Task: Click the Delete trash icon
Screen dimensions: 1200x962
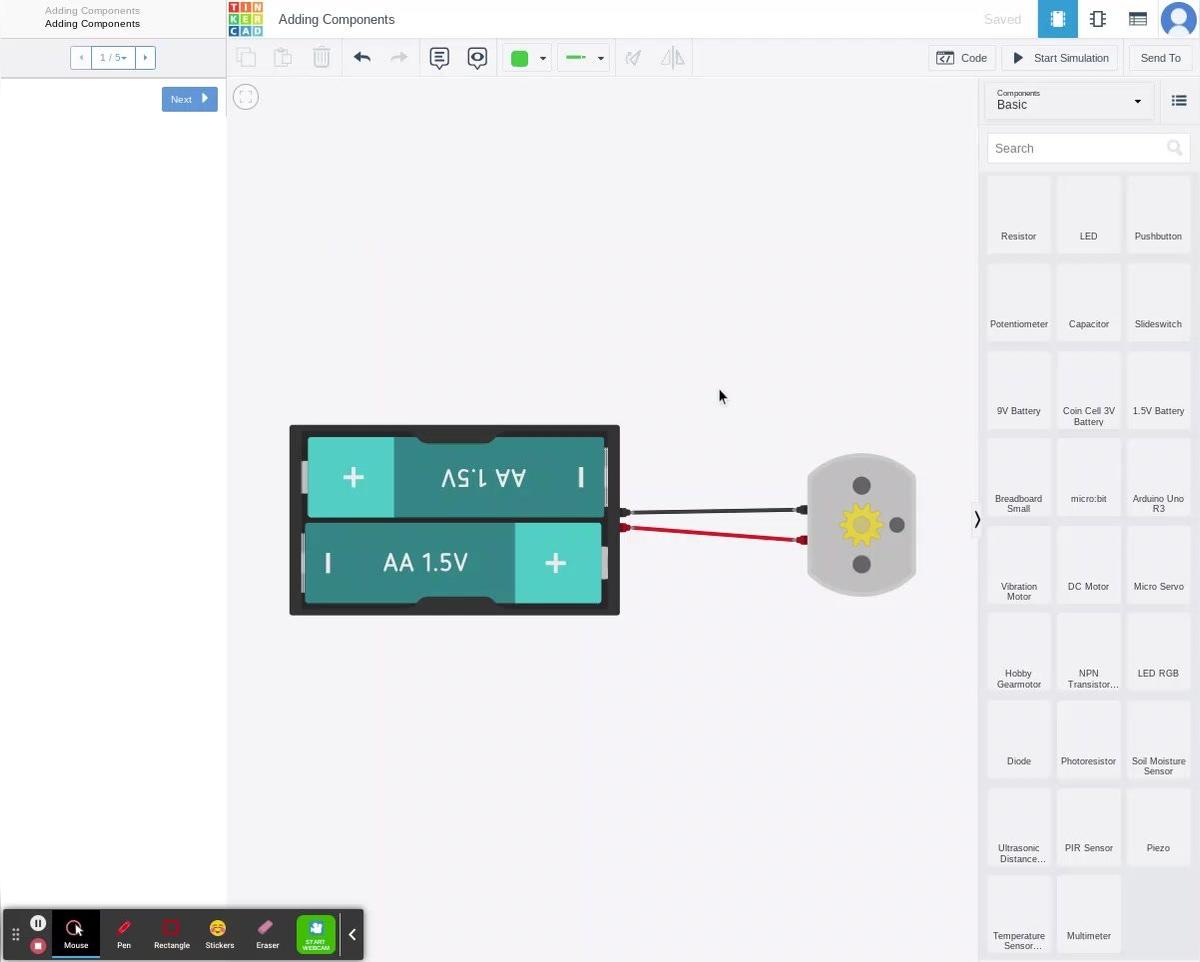Action: tap(321, 58)
